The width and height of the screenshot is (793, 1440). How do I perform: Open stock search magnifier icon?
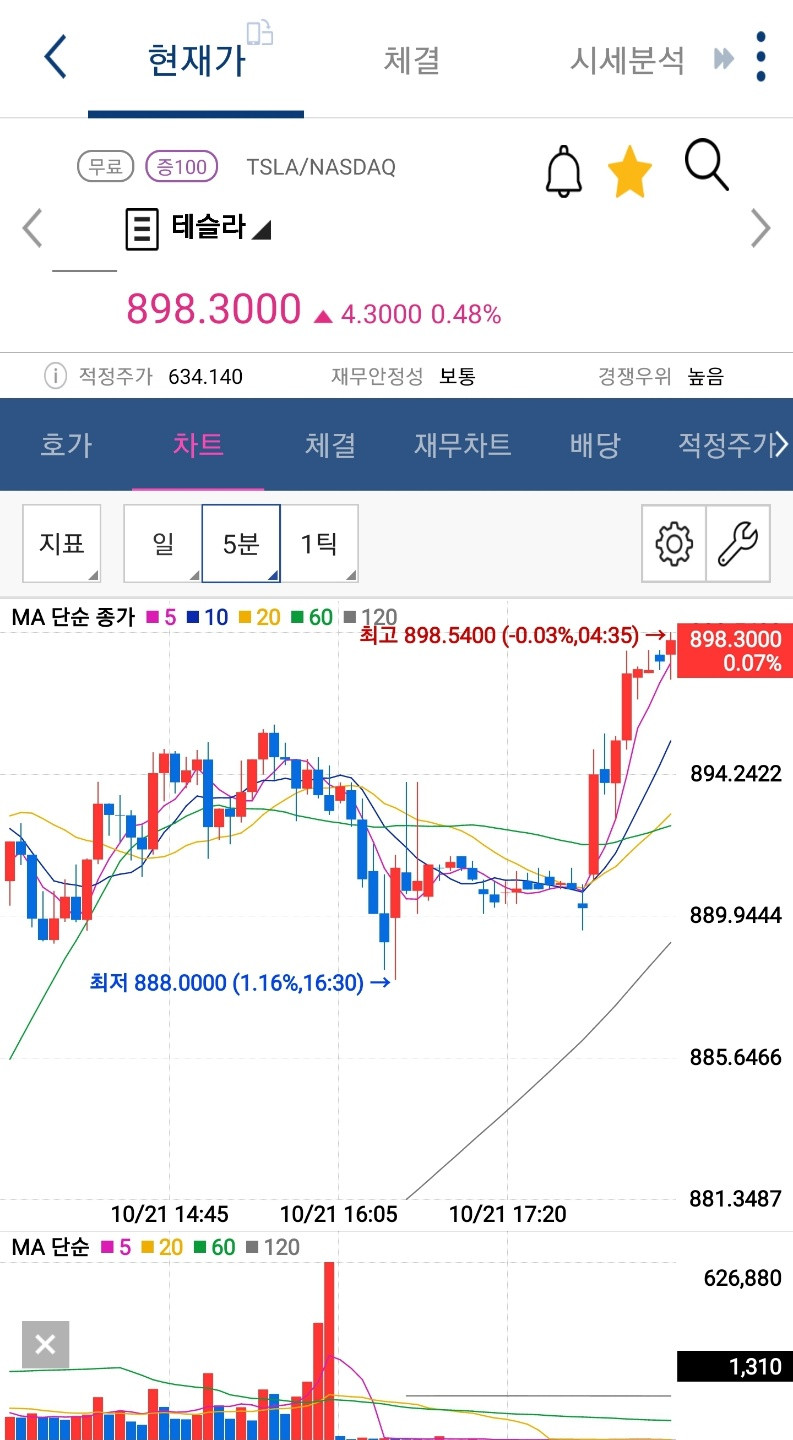tap(707, 165)
